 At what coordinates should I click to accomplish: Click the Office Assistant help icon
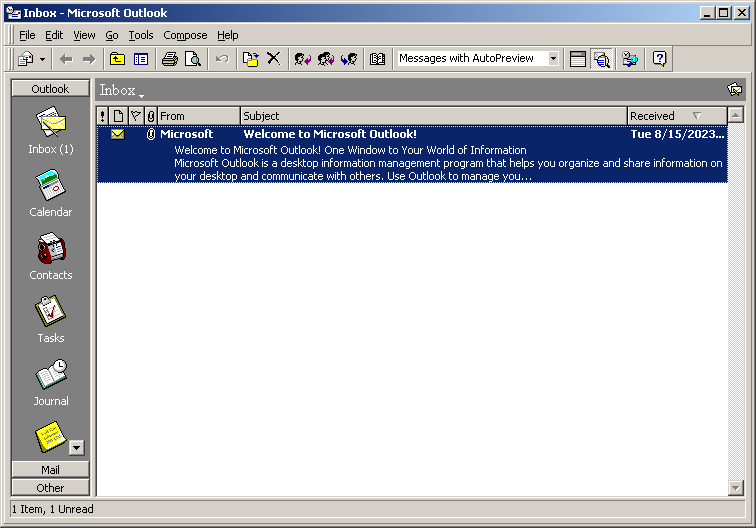(659, 59)
